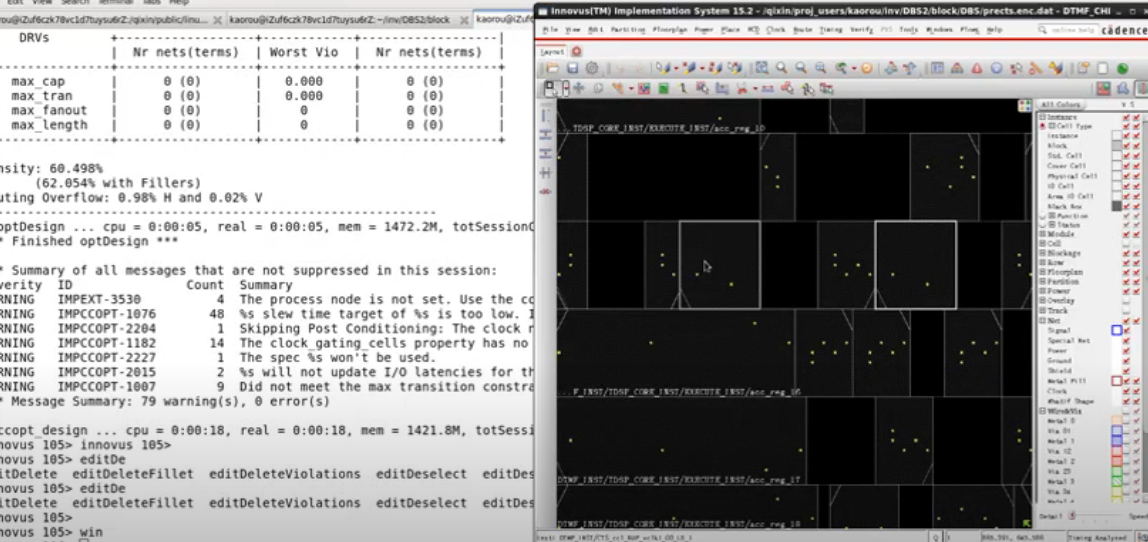
Task: Click the Metal Fill color swatch
Action: tap(1117, 381)
